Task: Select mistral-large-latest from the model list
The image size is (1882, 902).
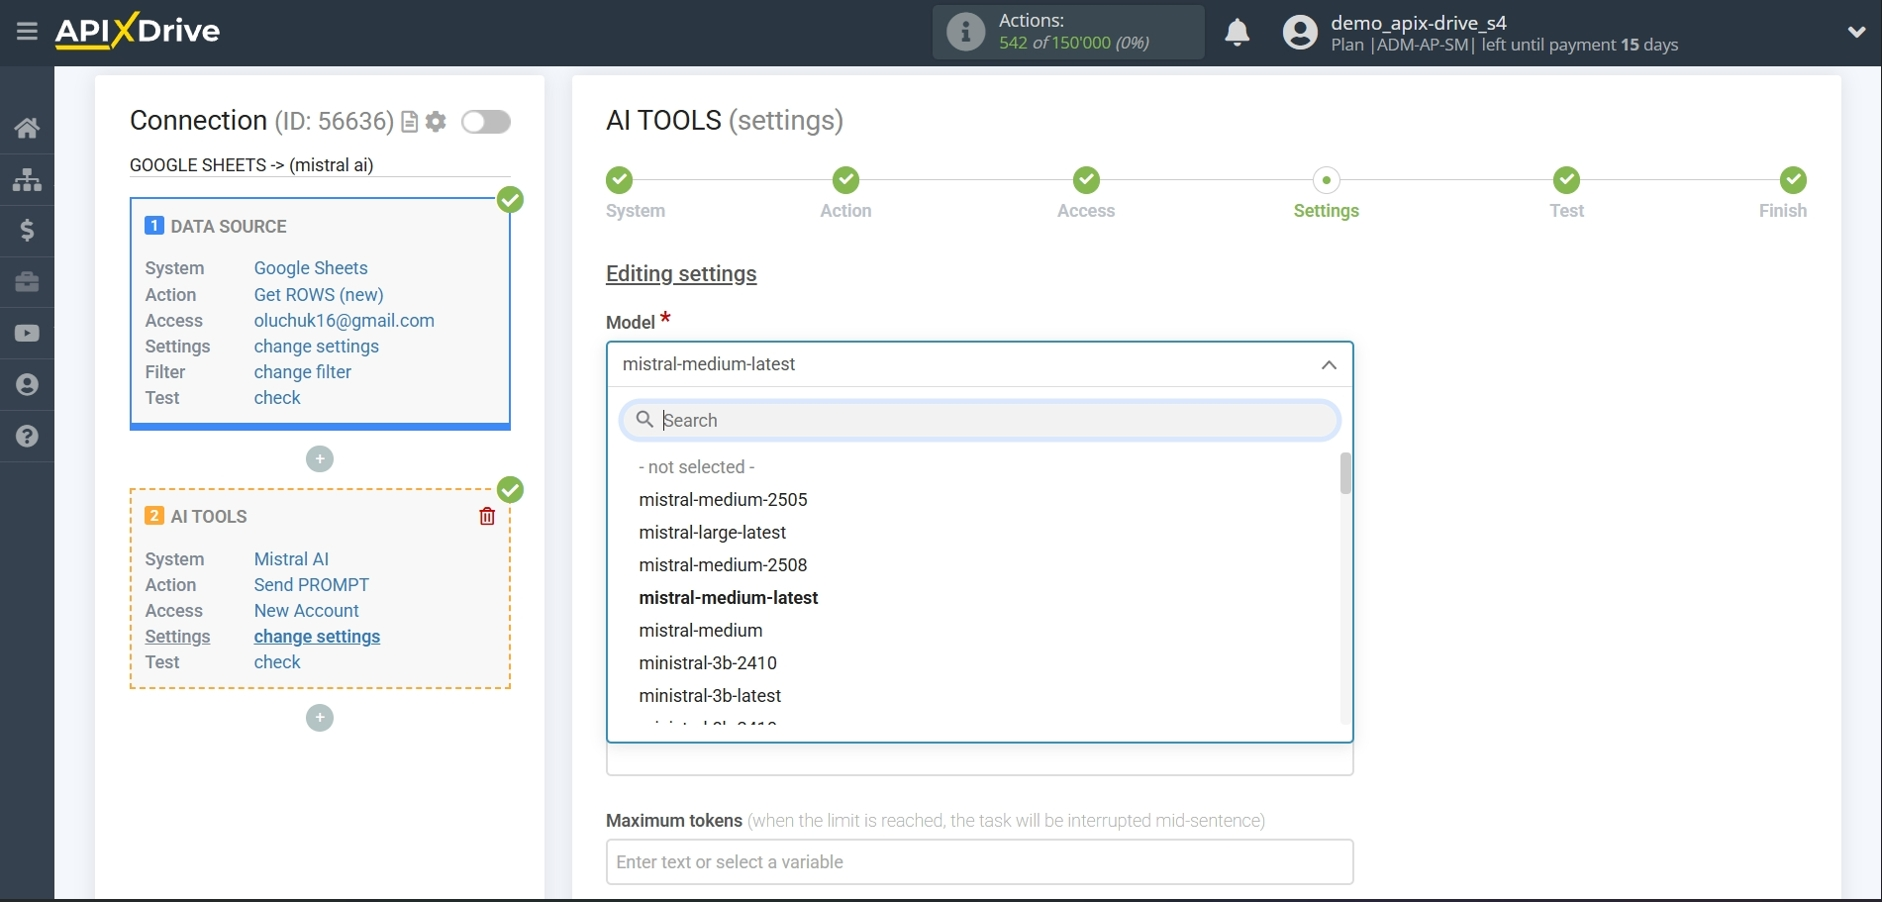Action: pos(712,532)
